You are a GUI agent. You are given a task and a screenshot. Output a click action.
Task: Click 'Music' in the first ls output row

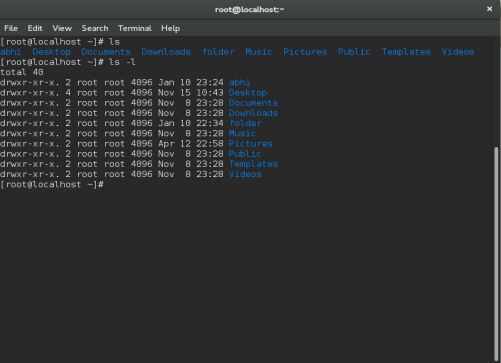[x=258, y=52]
